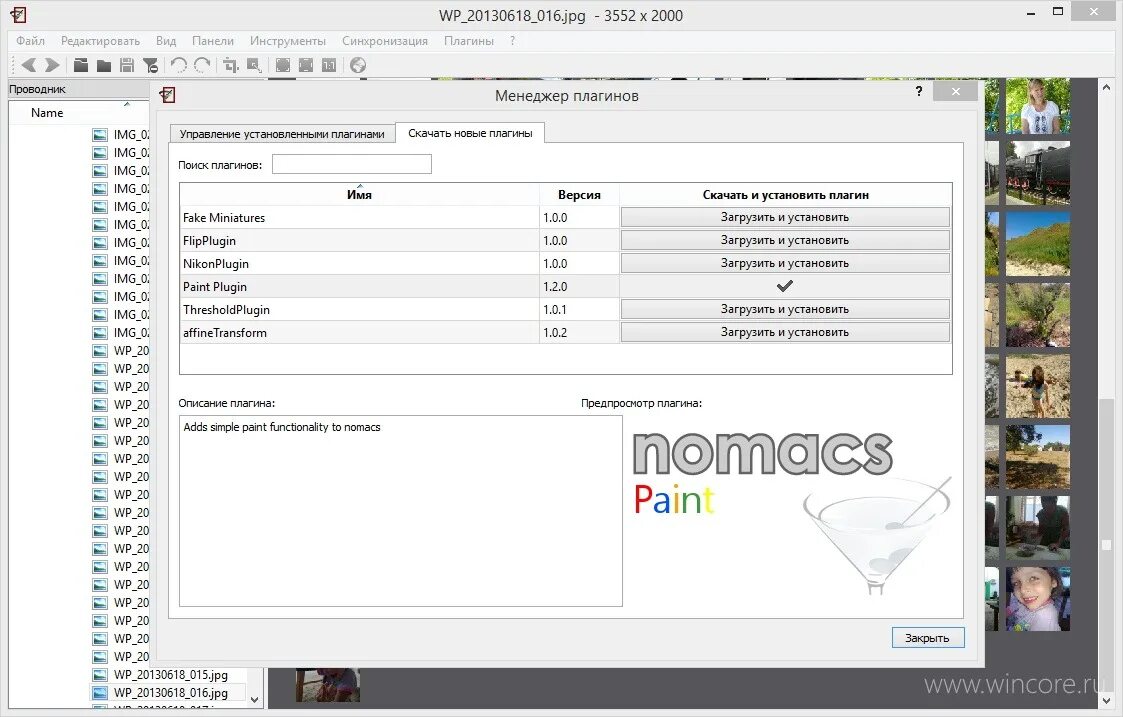The image size is (1123, 717).
Task: Click the frameless view toolbar icon
Action: tap(306, 65)
